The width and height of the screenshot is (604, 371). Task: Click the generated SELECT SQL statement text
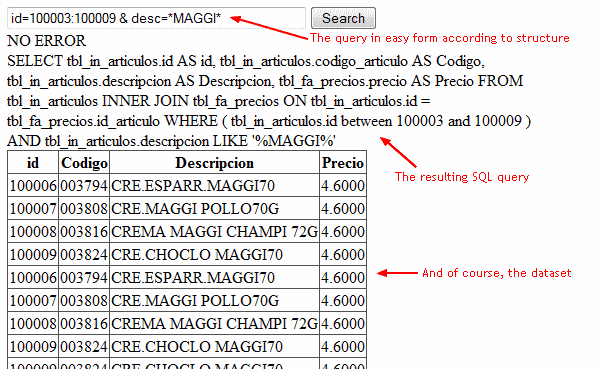click(269, 101)
